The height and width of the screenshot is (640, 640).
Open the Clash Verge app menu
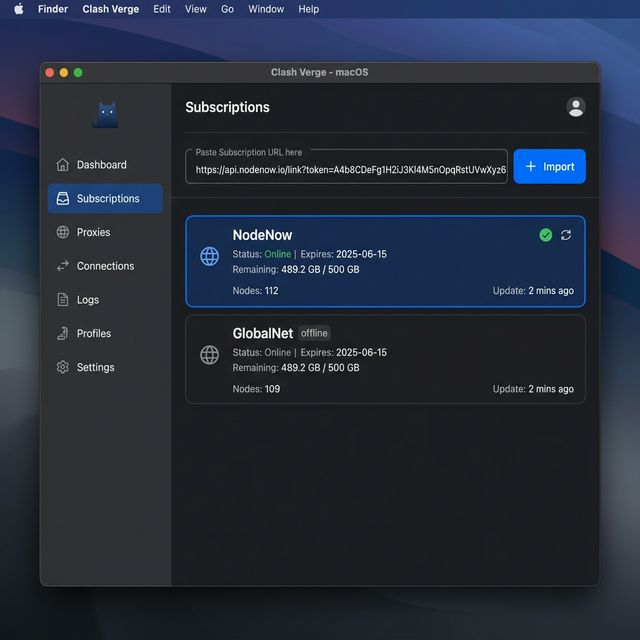click(x=111, y=9)
